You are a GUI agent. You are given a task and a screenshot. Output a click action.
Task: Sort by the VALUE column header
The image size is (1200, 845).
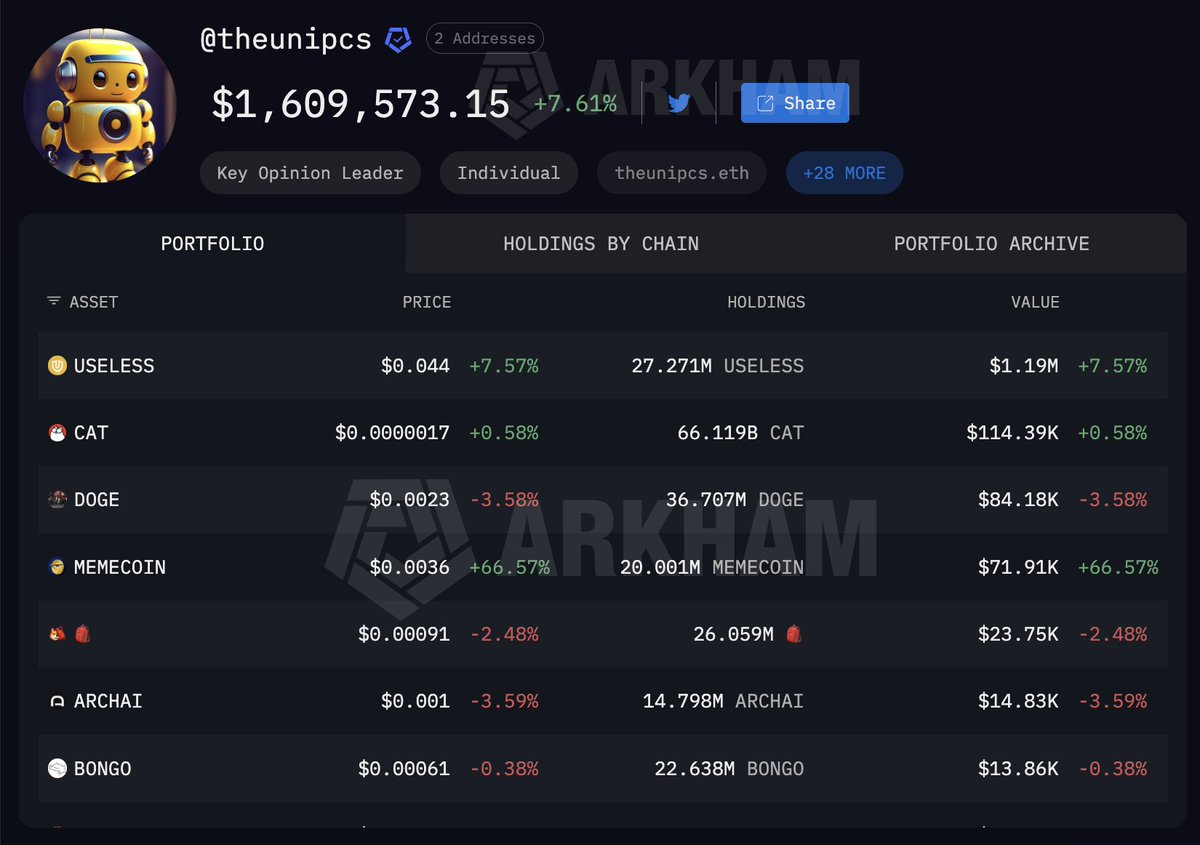(1034, 302)
